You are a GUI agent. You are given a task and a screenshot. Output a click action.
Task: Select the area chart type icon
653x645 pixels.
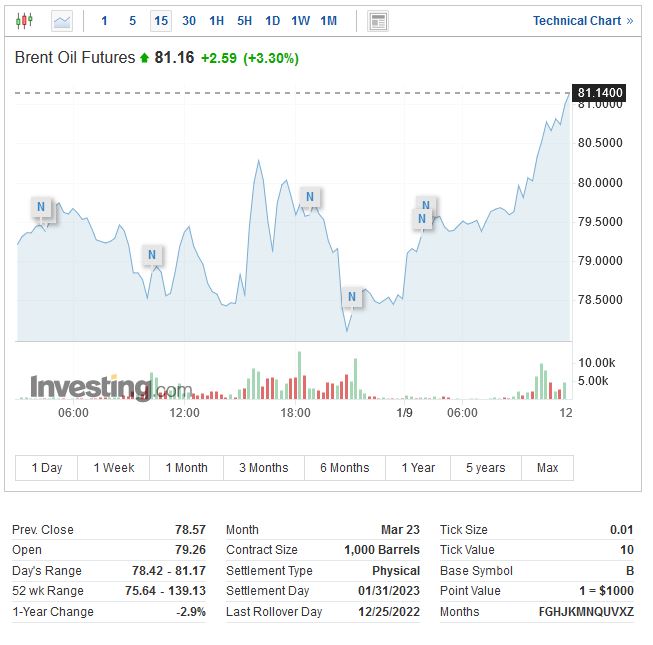pos(62,20)
